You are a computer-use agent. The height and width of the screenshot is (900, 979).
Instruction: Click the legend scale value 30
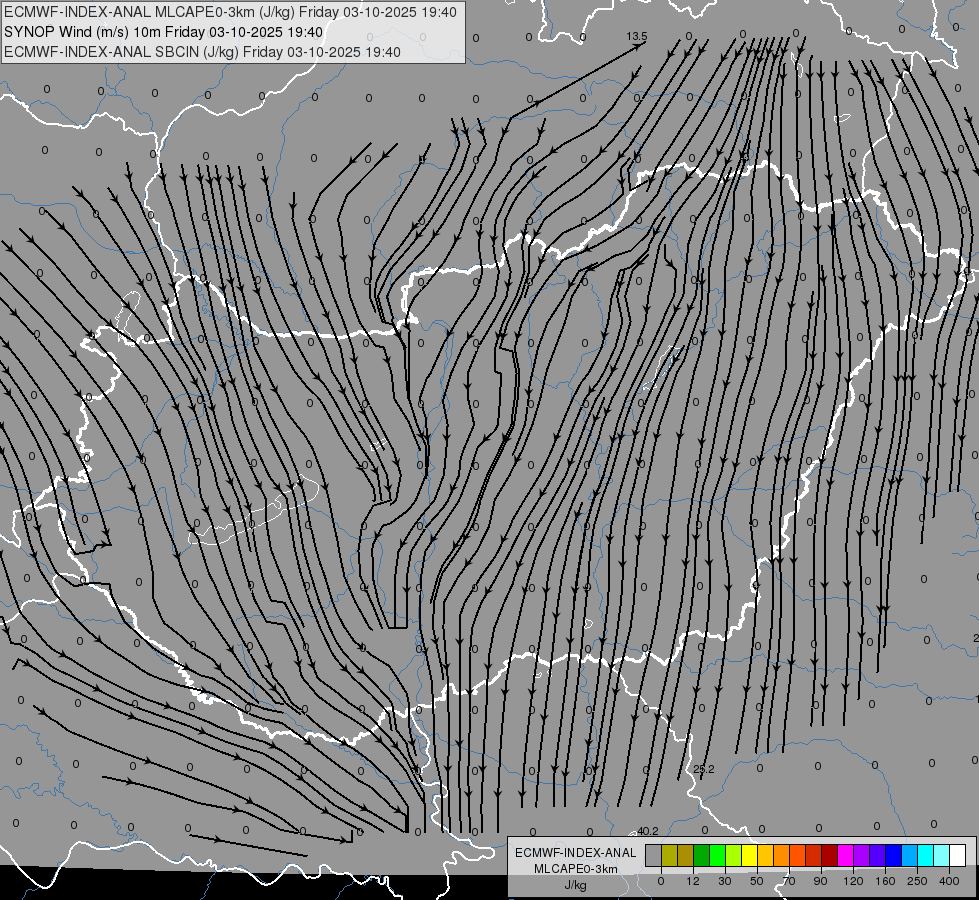click(725, 881)
